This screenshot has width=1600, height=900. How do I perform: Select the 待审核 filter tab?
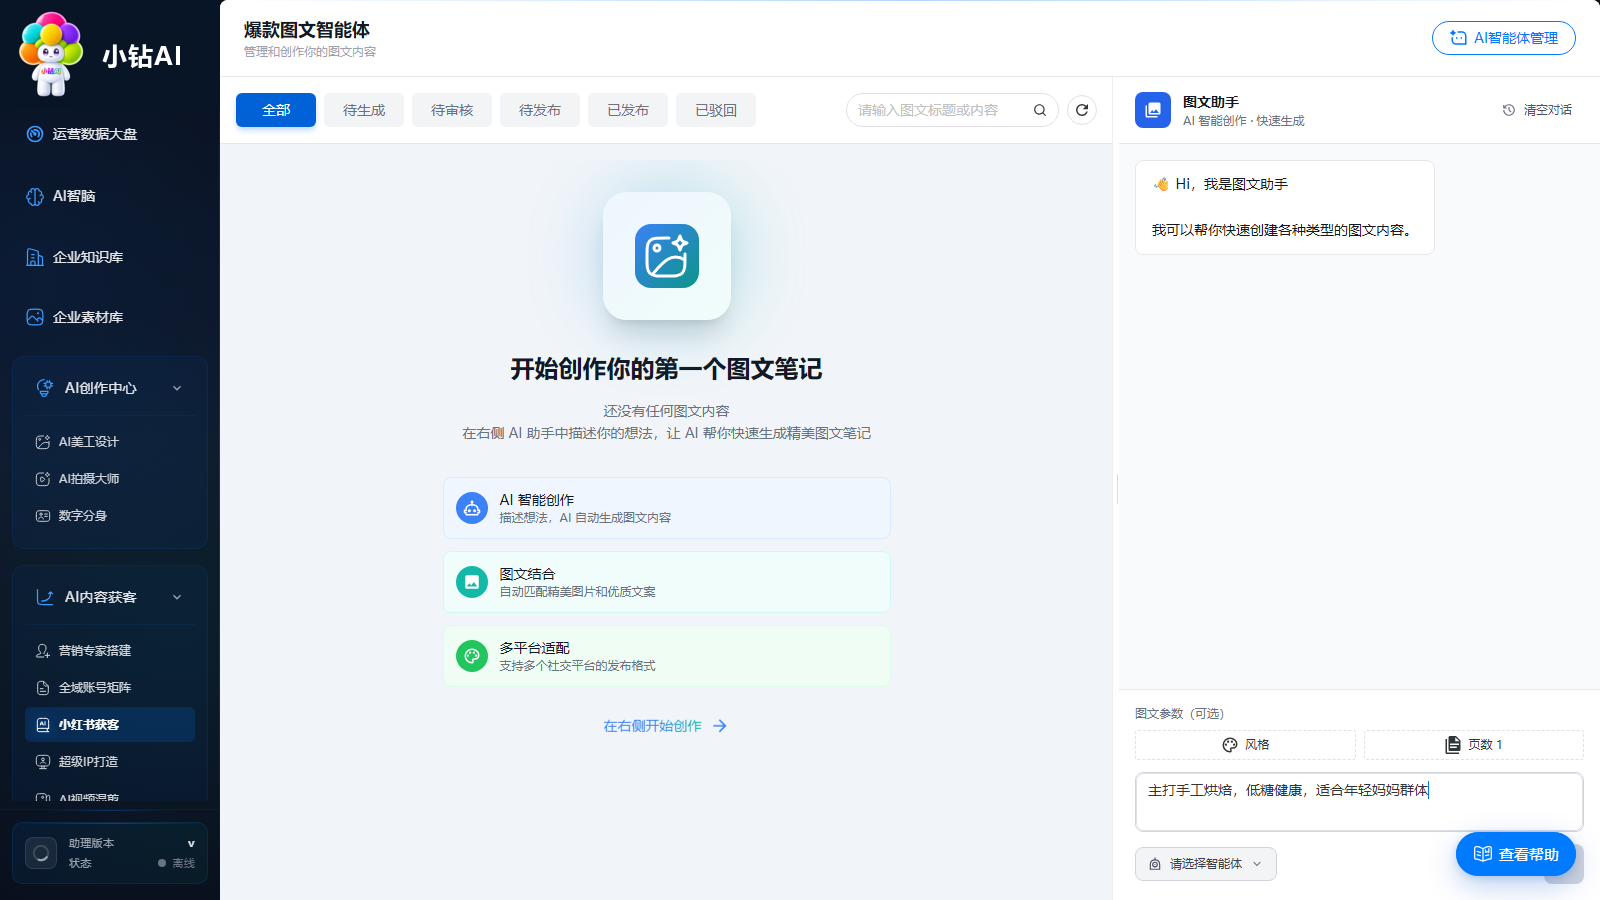pyautogui.click(x=452, y=110)
